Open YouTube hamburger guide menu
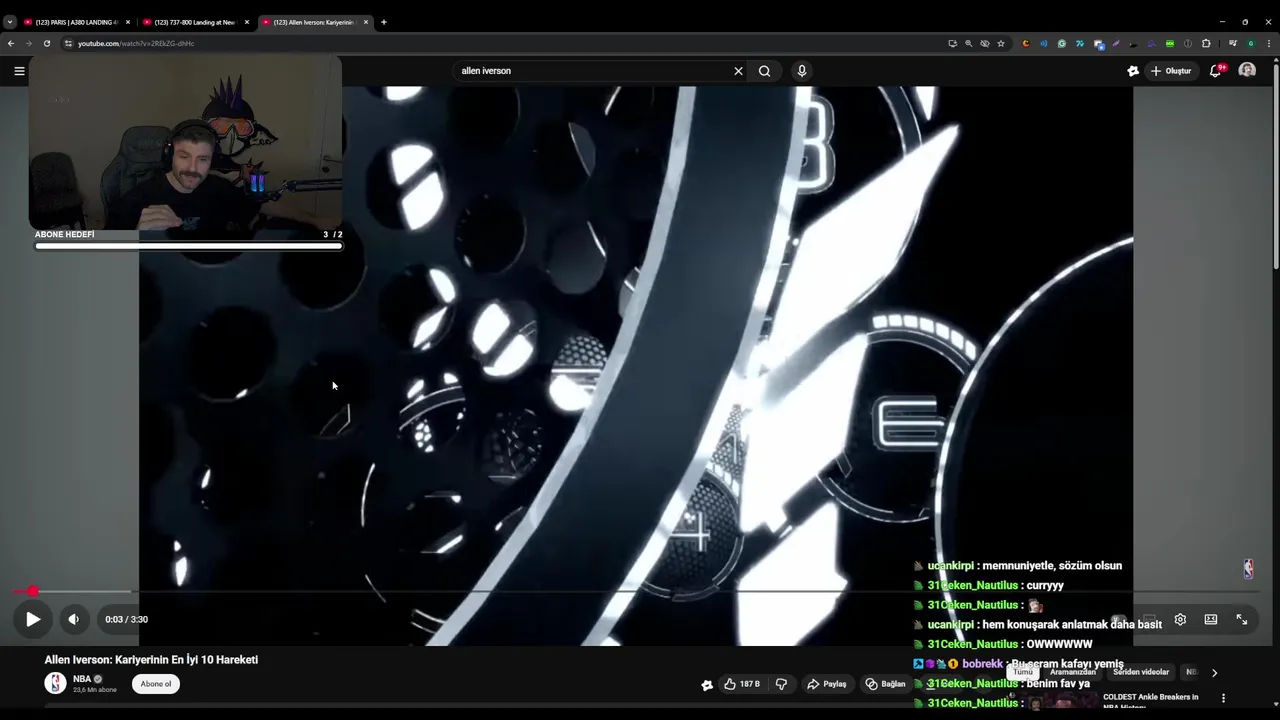Screen dimensions: 1280x720 (x=19, y=71)
